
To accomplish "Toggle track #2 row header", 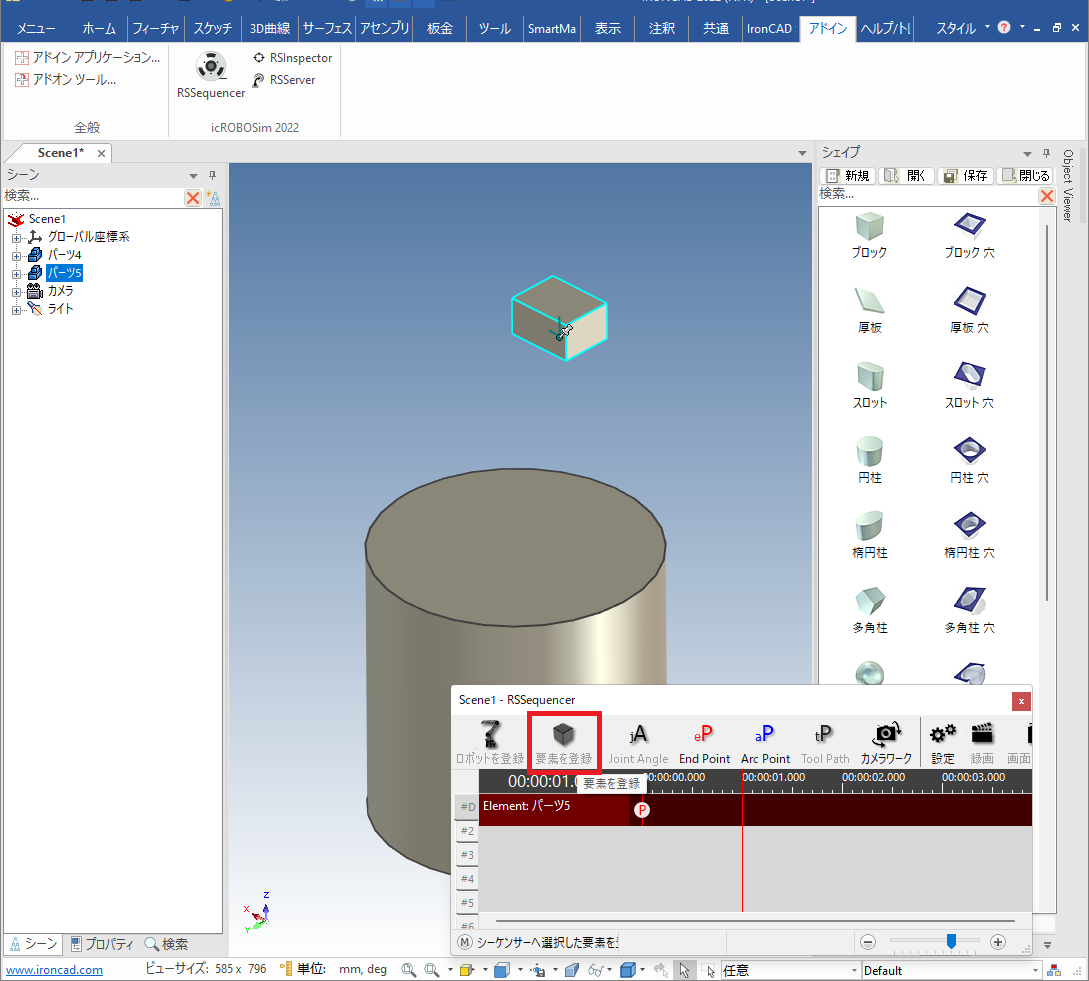I will 466,831.
